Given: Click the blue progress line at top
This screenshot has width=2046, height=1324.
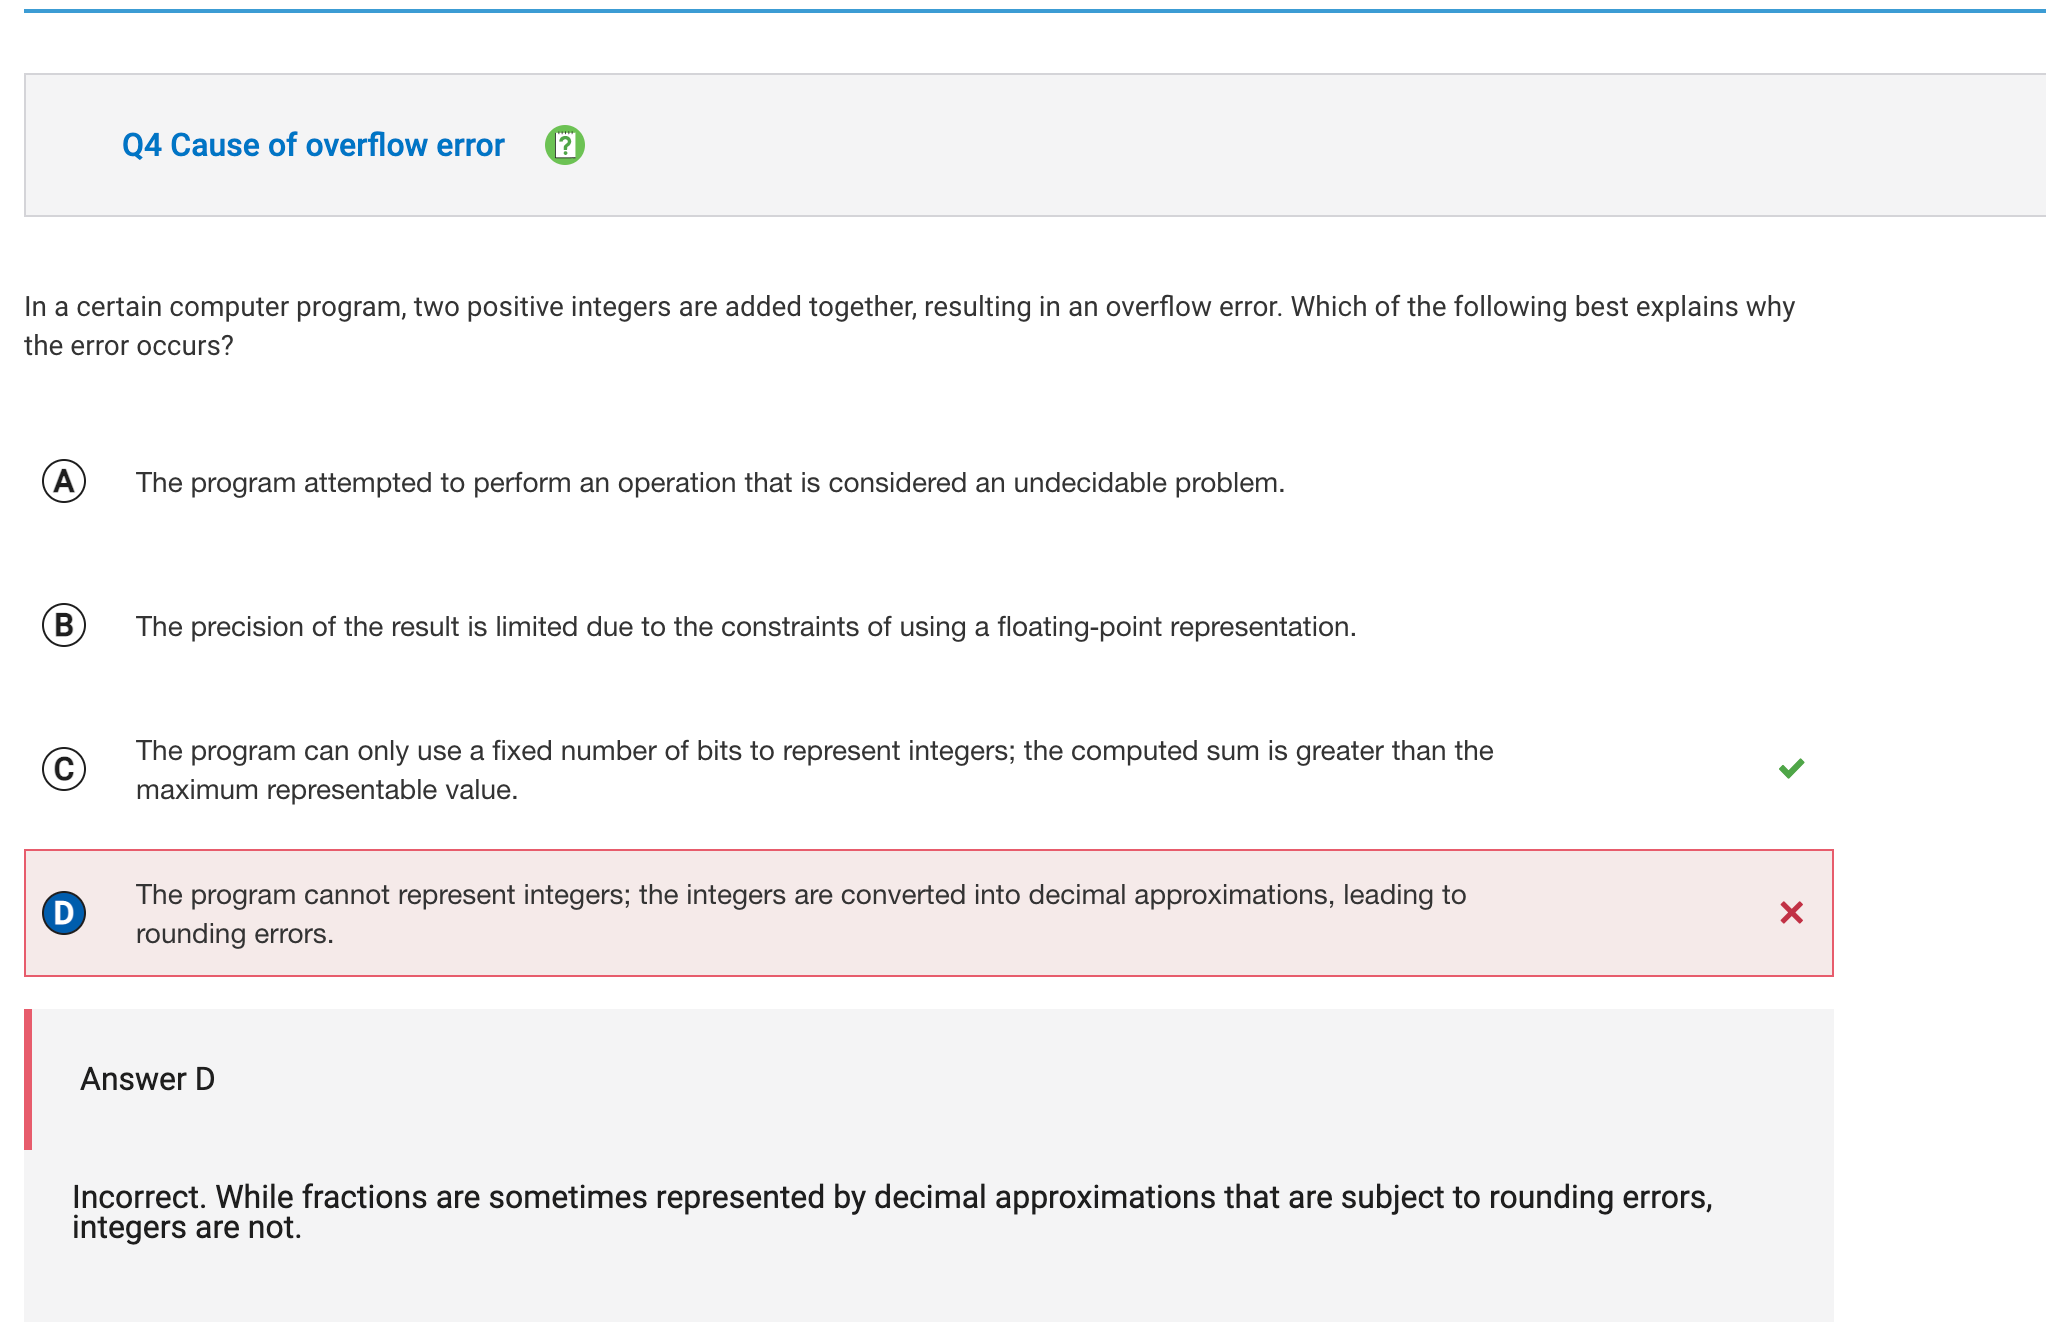Looking at the screenshot, I should coord(1035,11).
